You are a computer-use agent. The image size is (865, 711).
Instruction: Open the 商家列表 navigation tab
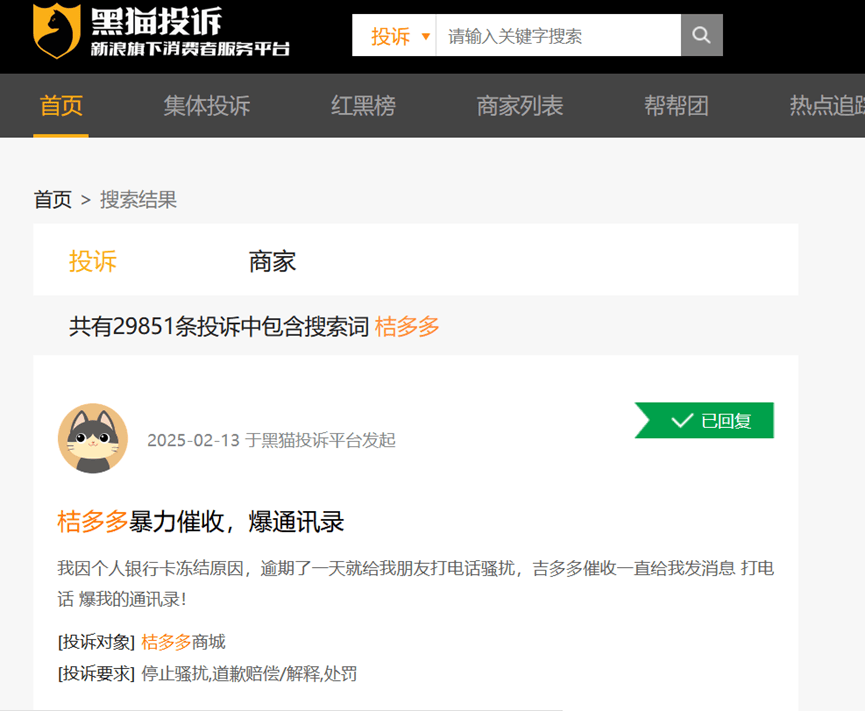click(x=520, y=106)
